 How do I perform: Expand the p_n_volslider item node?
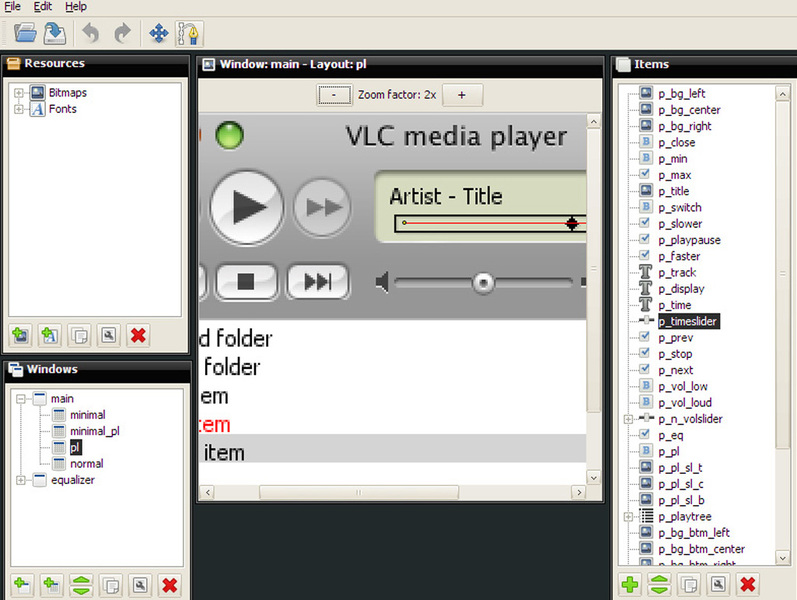628,419
